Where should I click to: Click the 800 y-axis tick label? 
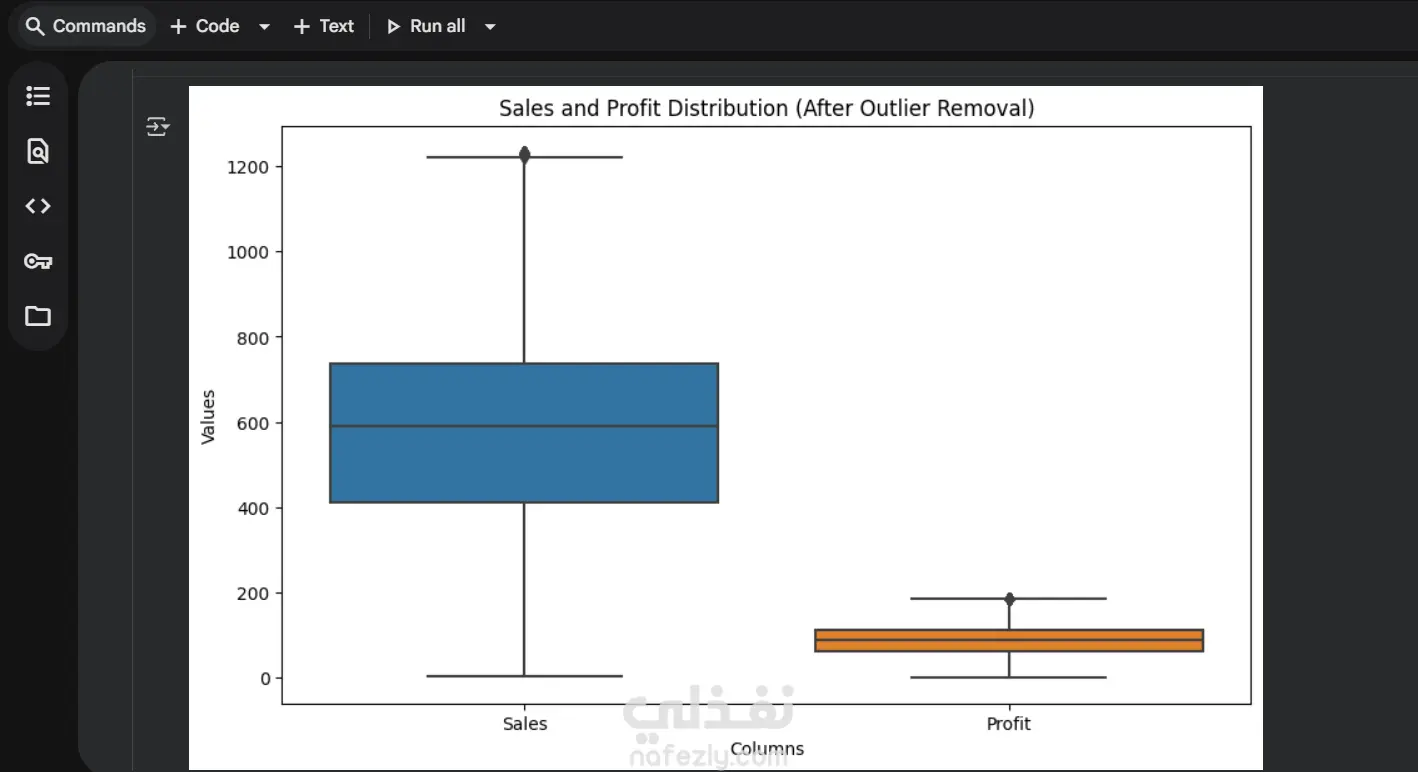point(254,338)
